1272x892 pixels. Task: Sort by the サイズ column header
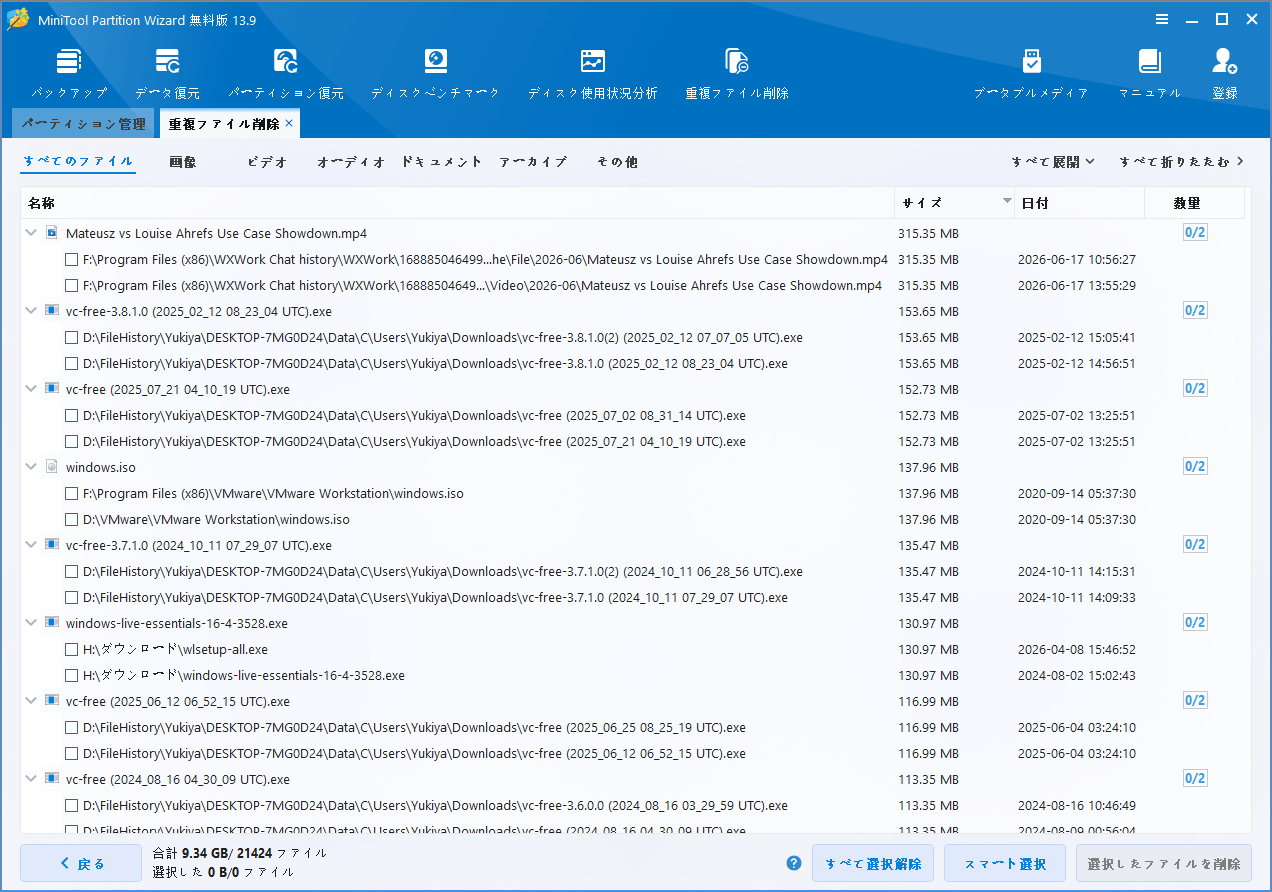pos(954,203)
